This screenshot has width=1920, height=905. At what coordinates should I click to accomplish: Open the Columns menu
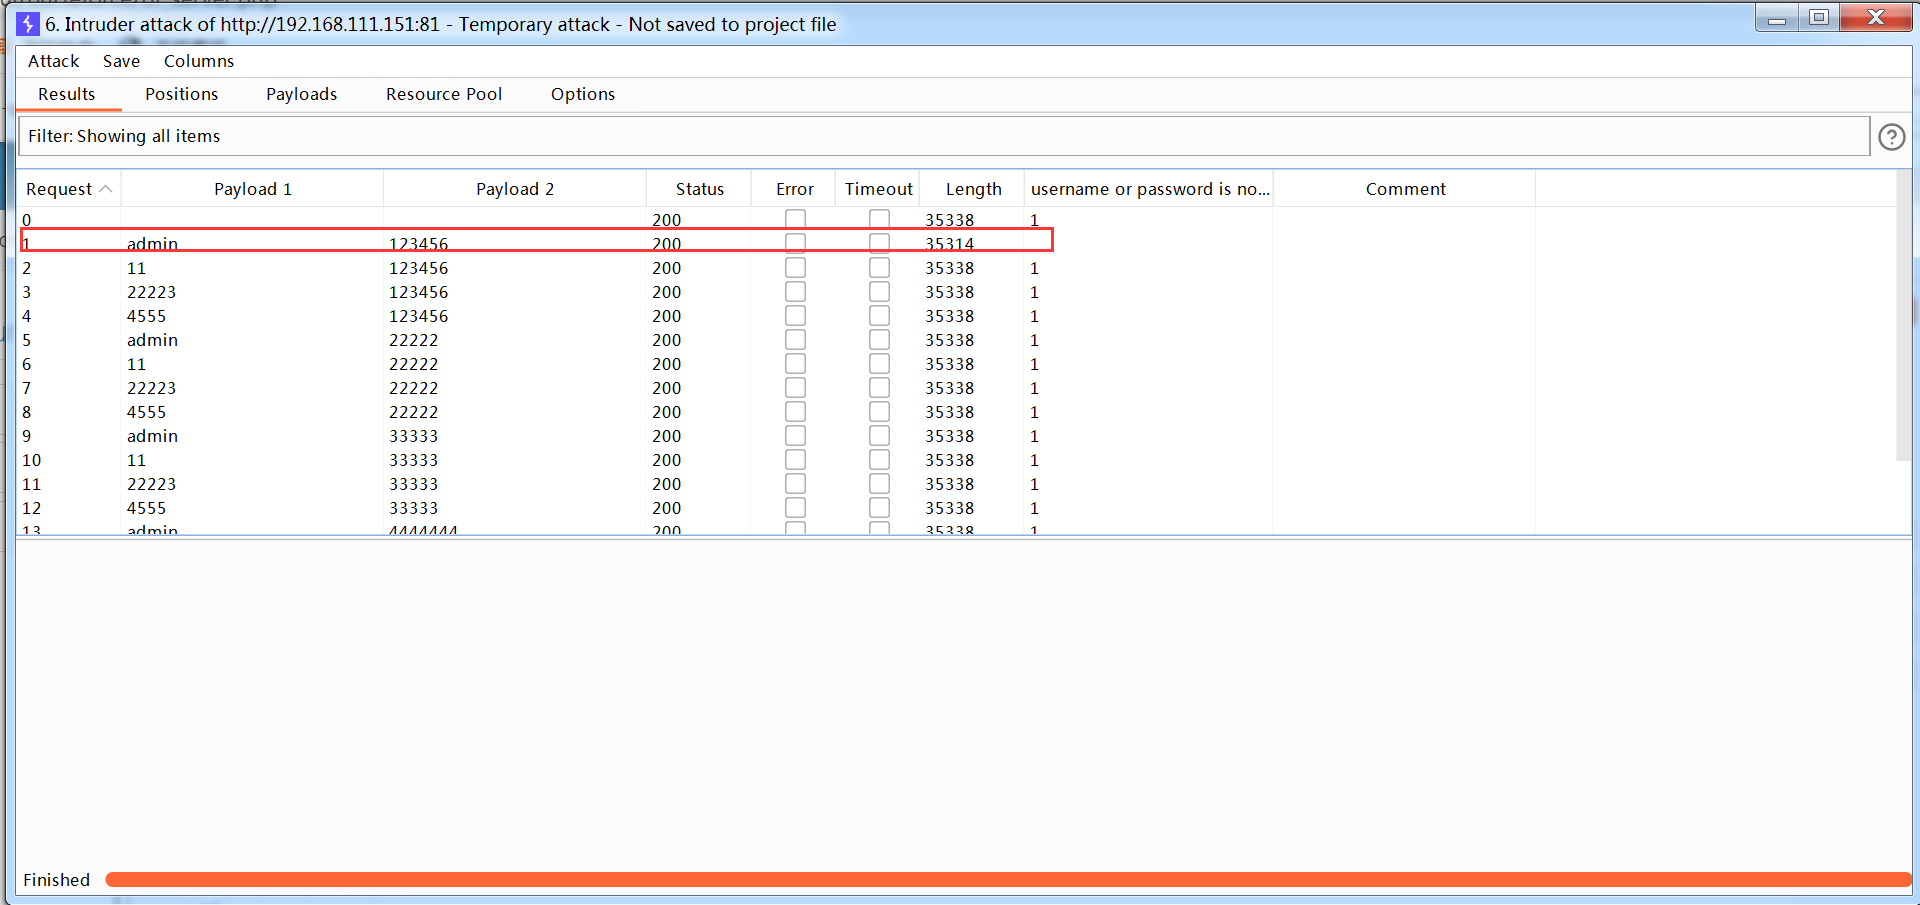(x=199, y=61)
